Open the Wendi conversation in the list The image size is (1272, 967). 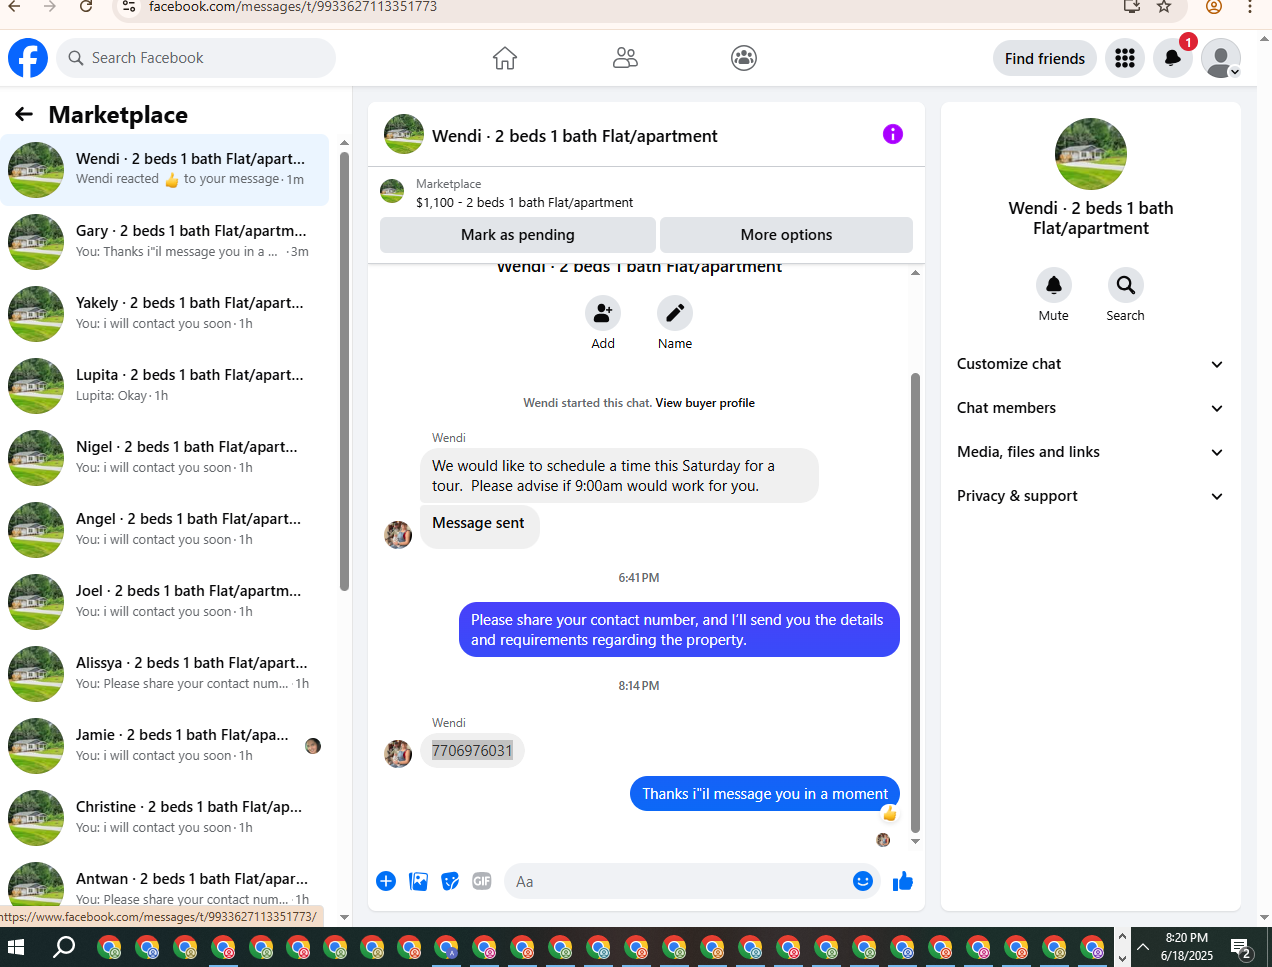[x=165, y=170]
